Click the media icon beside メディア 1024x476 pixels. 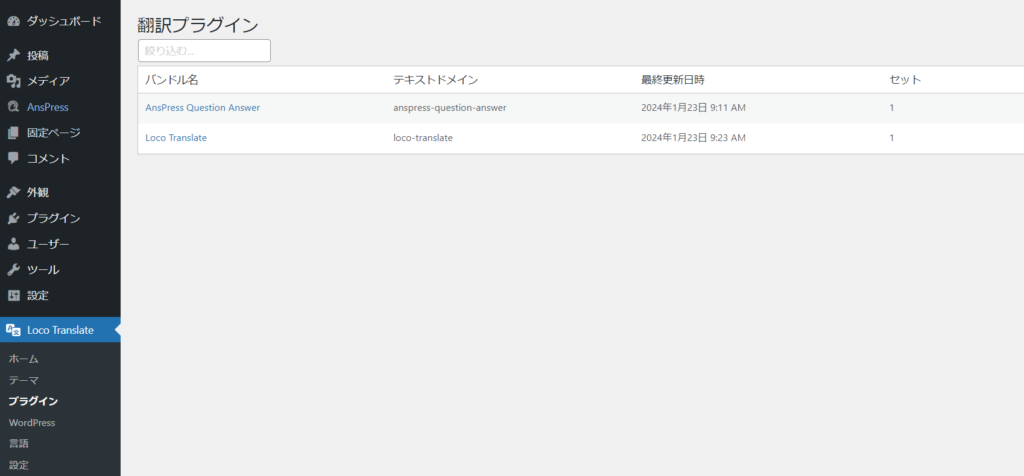pyautogui.click(x=13, y=81)
